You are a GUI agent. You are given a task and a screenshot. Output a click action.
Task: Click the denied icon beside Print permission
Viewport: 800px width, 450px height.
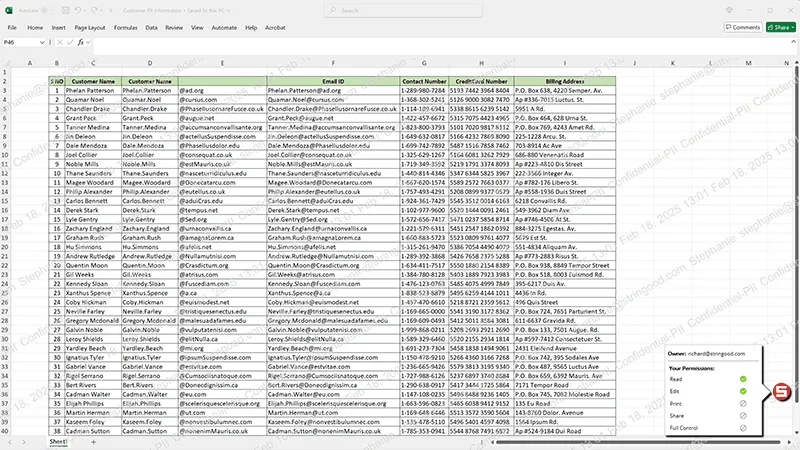pyautogui.click(x=743, y=404)
